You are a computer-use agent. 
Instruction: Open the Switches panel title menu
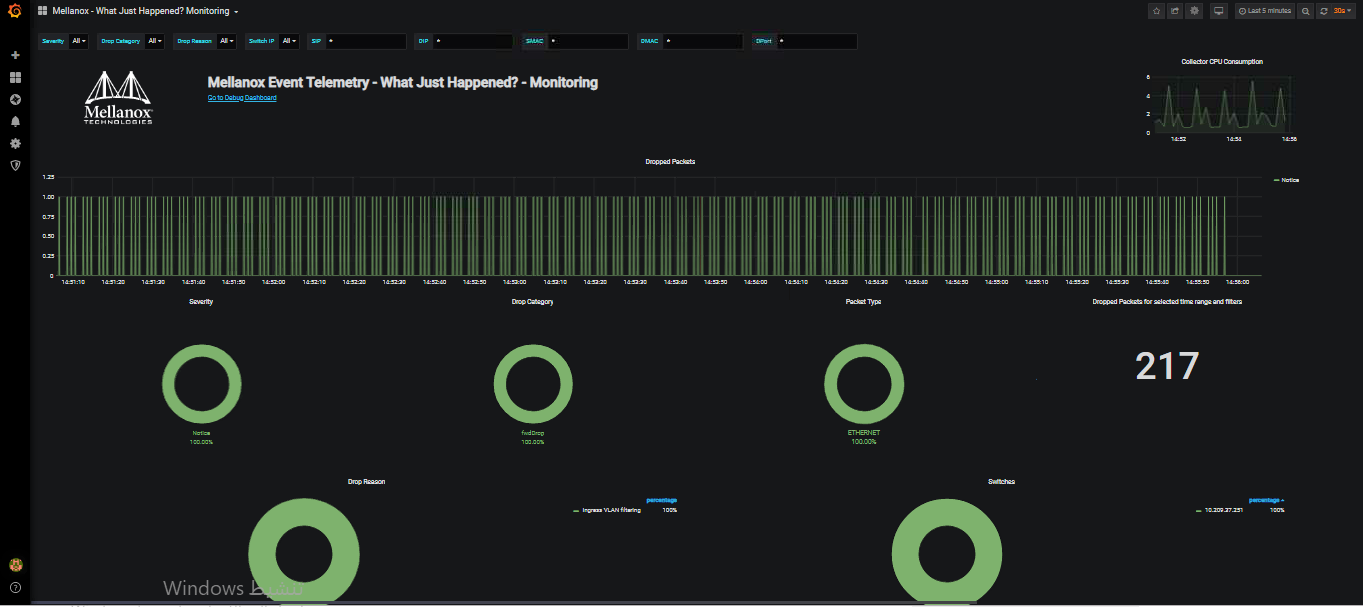1001,482
